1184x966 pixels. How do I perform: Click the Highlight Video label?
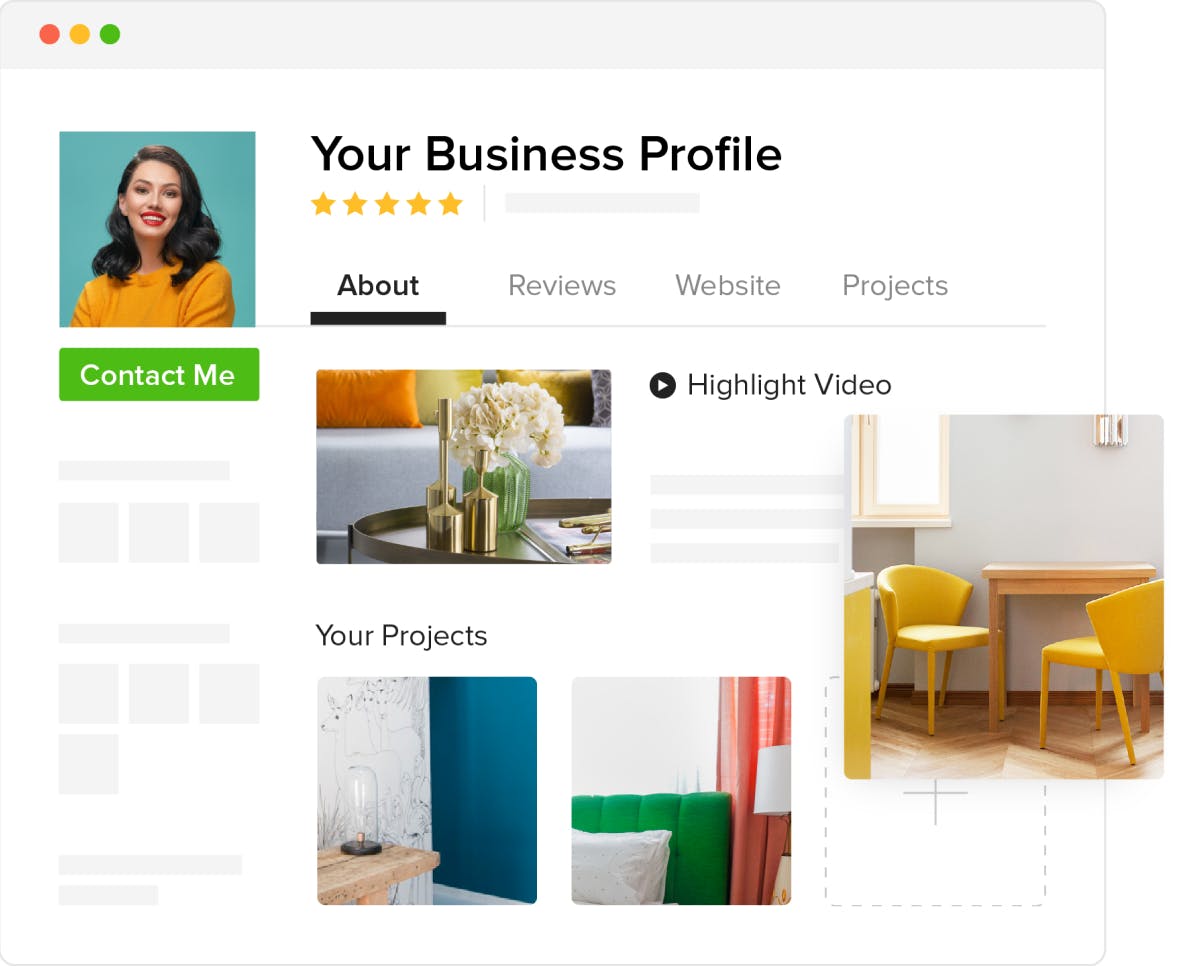click(x=789, y=385)
